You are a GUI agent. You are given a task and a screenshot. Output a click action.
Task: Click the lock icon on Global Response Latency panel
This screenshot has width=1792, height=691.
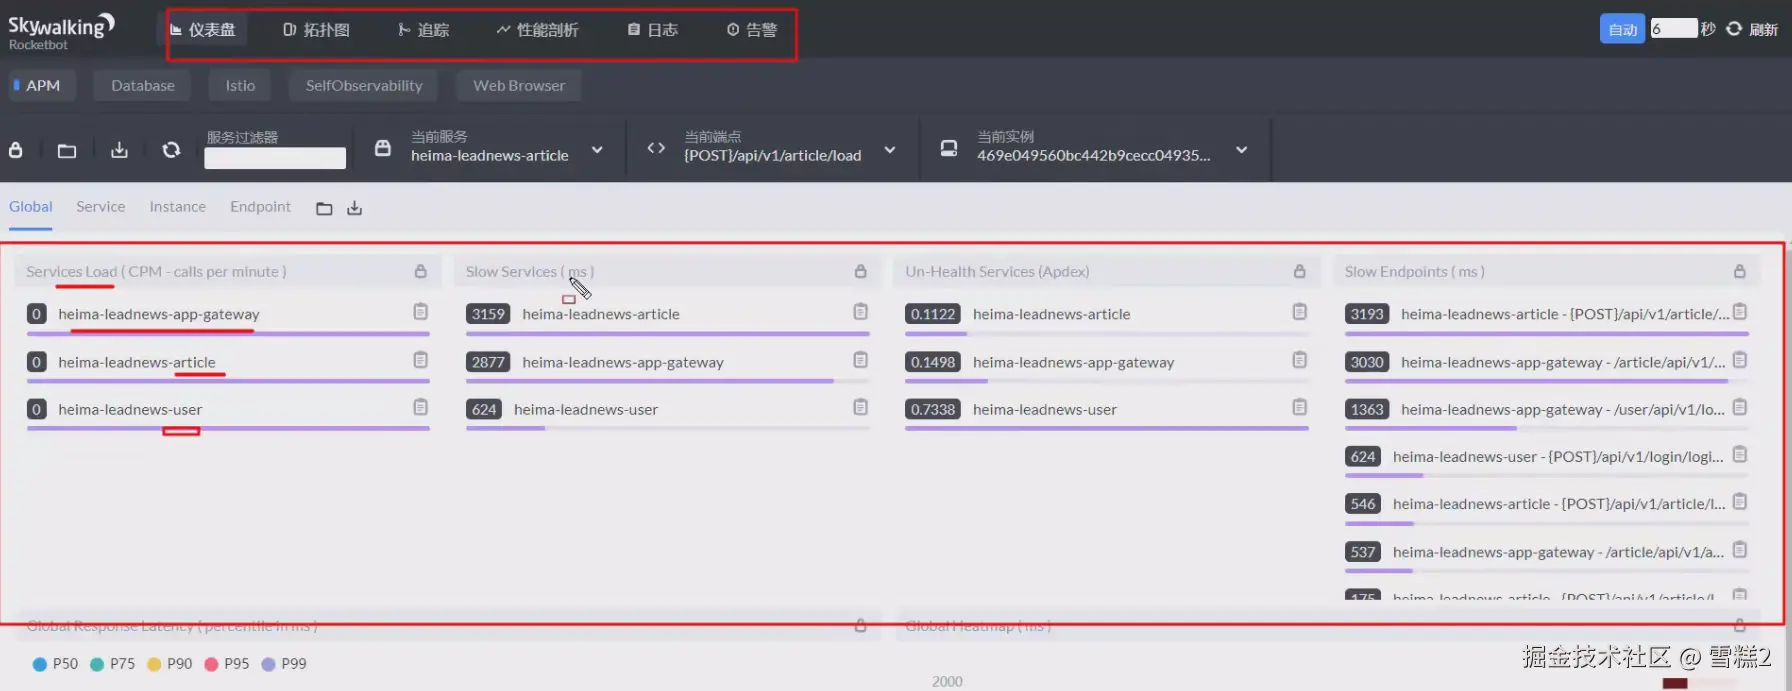pyautogui.click(x=861, y=626)
